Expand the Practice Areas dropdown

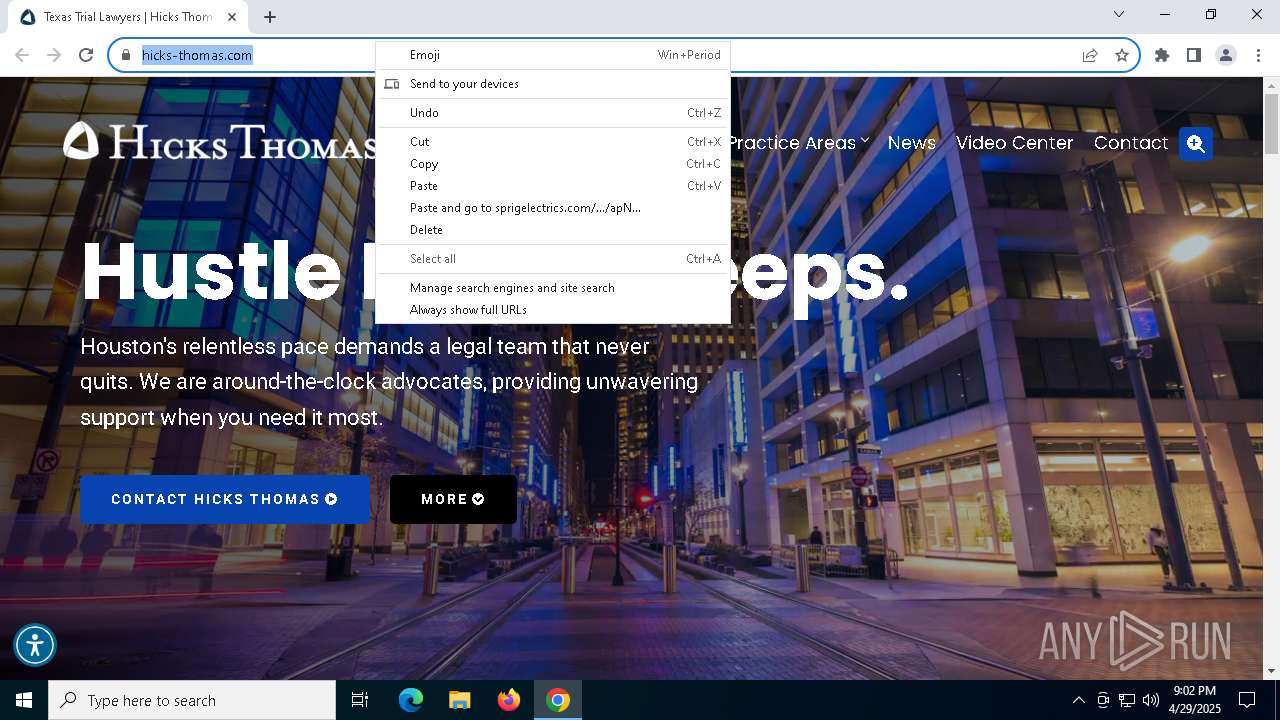(799, 143)
